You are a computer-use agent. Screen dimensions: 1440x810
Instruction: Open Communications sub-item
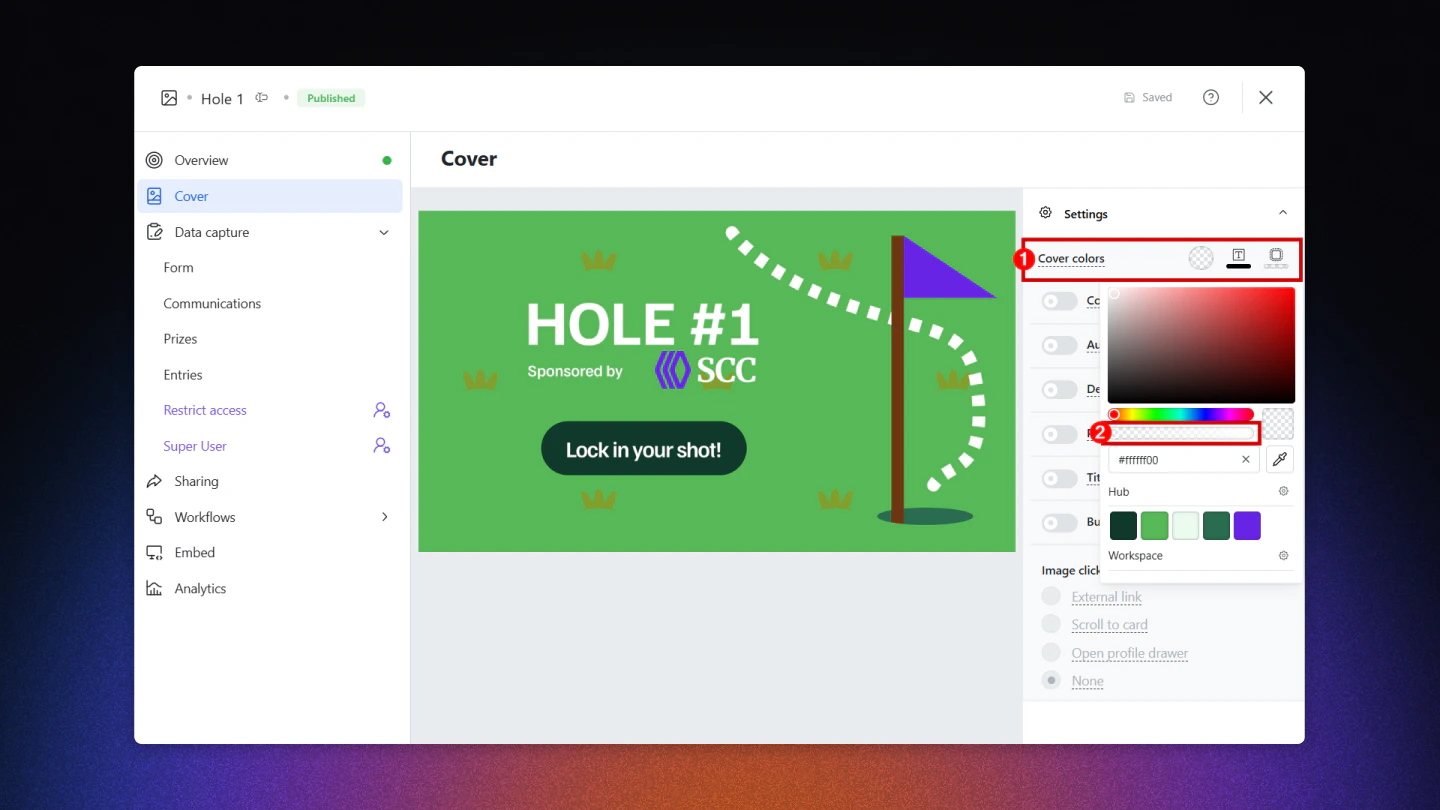click(212, 303)
